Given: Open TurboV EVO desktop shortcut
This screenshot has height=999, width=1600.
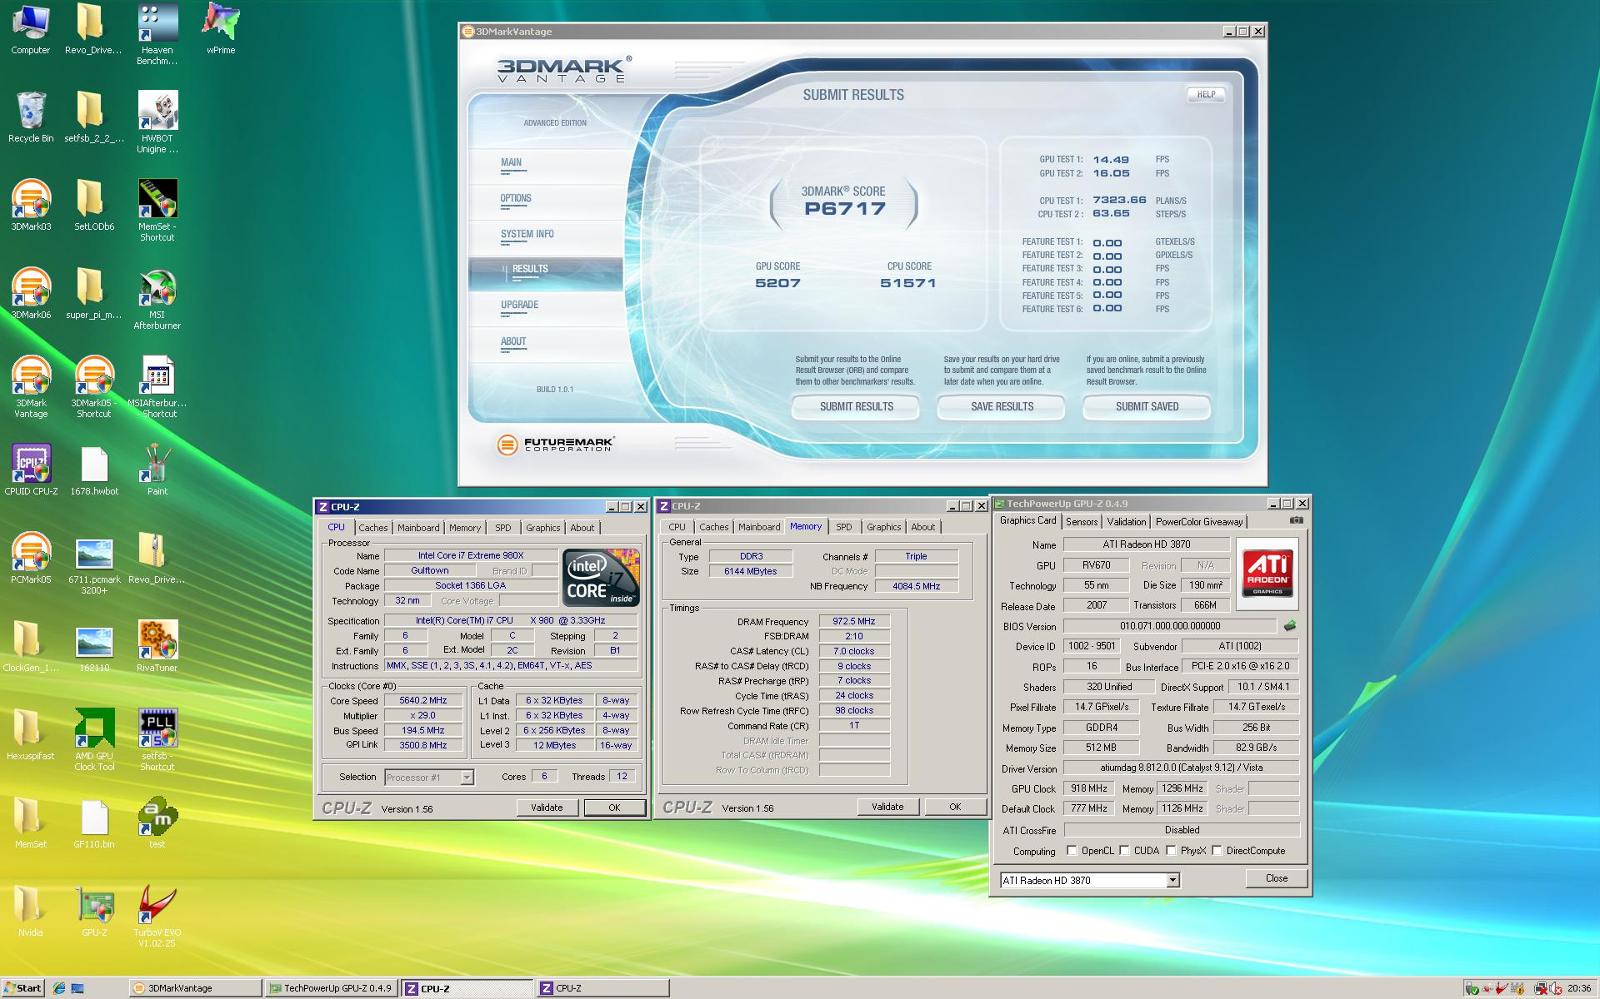Looking at the screenshot, I should point(157,916).
